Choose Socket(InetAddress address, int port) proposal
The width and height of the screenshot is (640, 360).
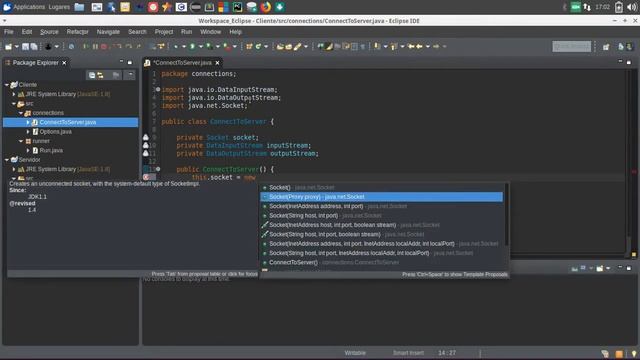click(382, 206)
